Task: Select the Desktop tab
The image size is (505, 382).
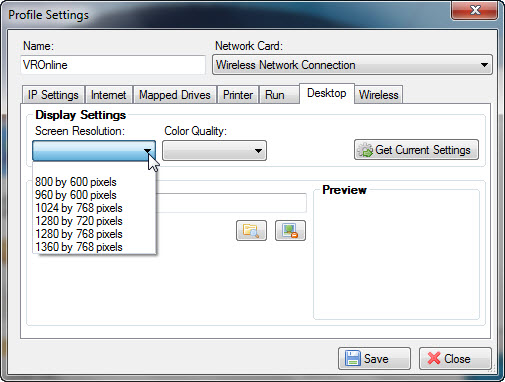Action: point(327,93)
